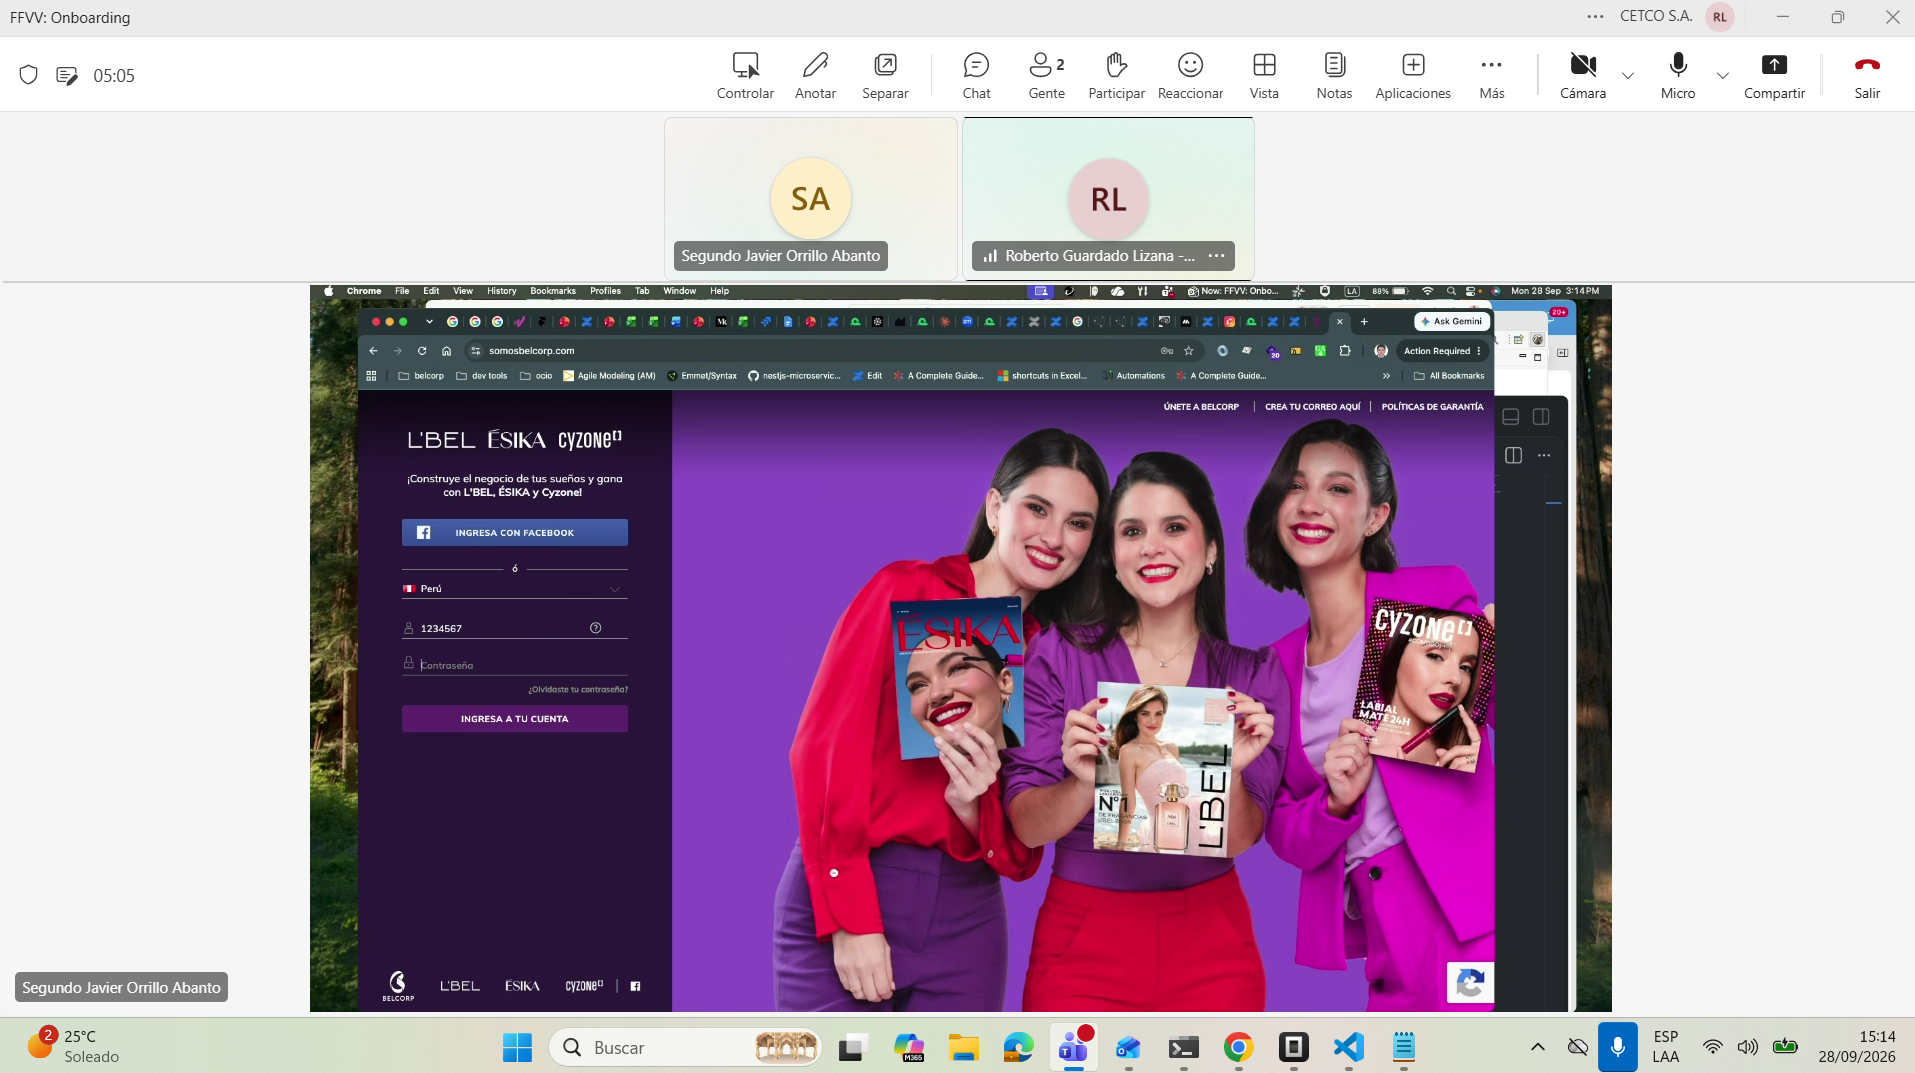Click the shield security icon near timer
The height and width of the screenshot is (1073, 1915).
pyautogui.click(x=29, y=75)
